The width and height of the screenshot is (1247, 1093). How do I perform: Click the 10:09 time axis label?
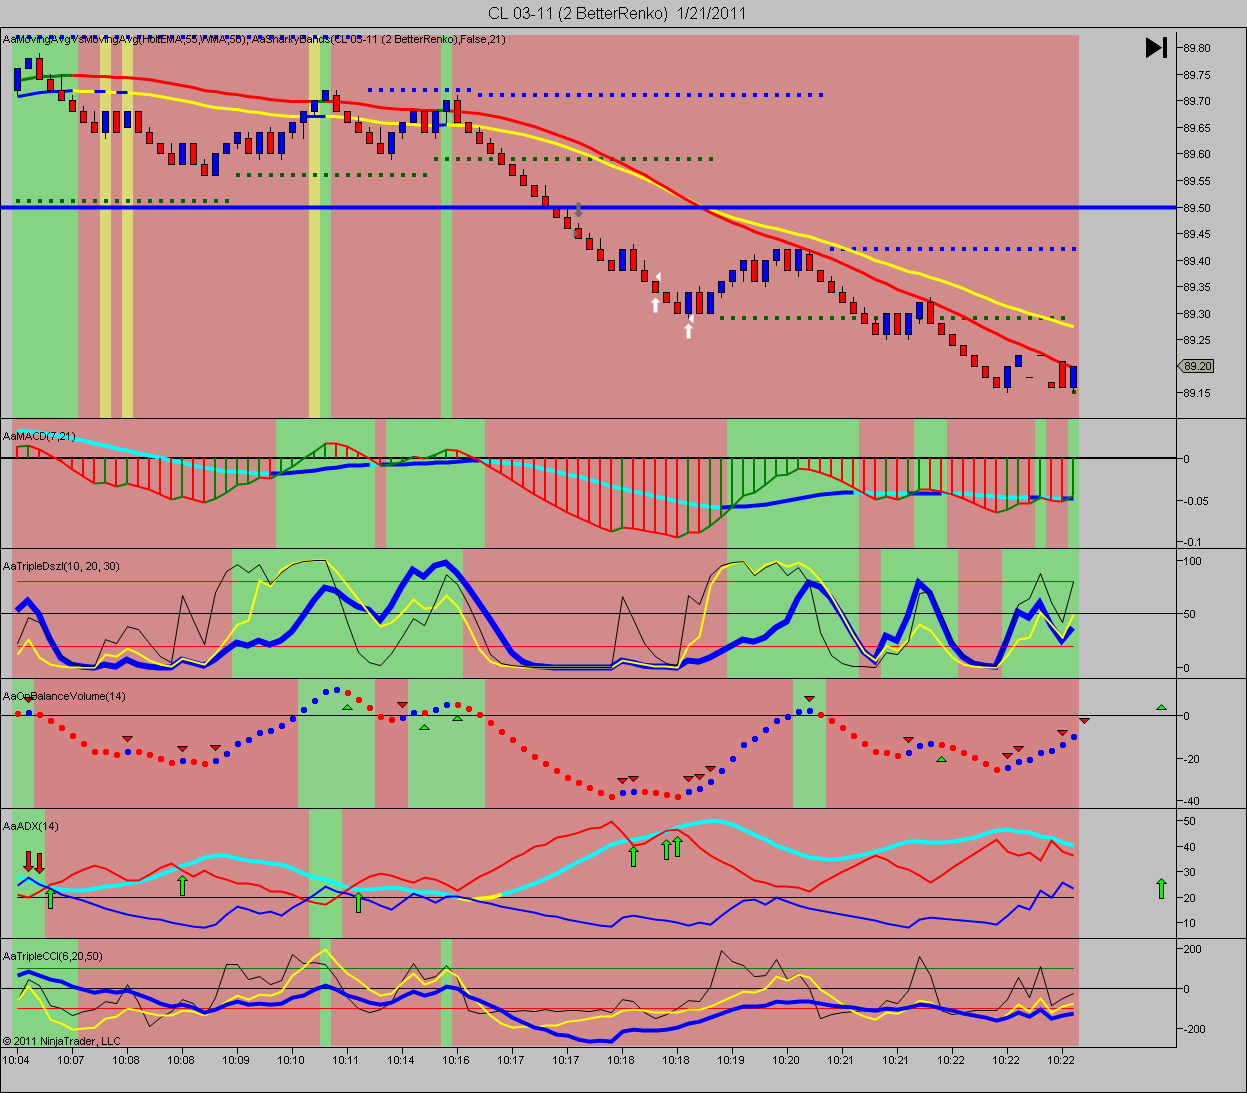(236, 1060)
